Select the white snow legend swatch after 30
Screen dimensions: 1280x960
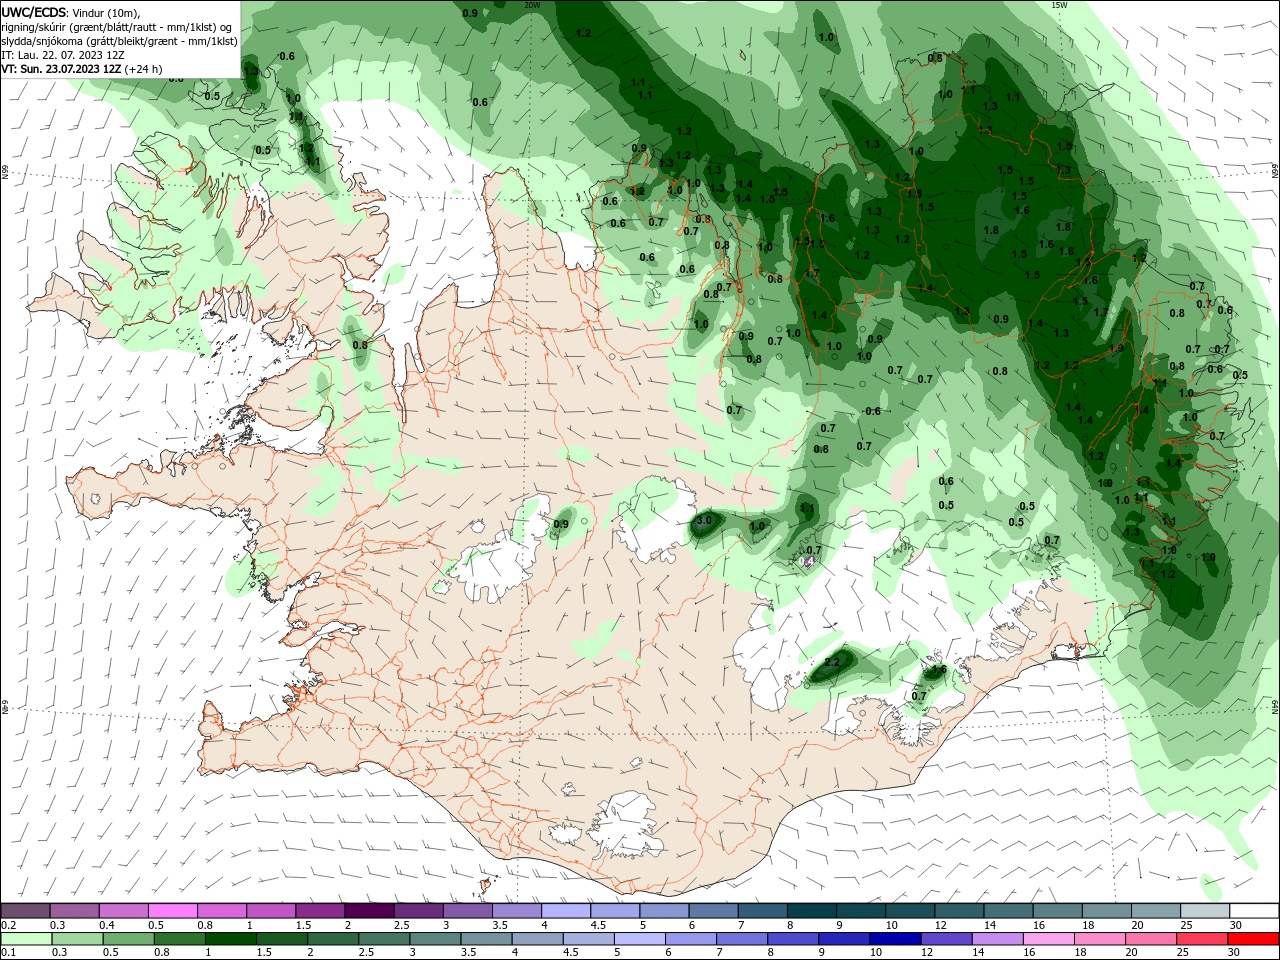[1253, 911]
